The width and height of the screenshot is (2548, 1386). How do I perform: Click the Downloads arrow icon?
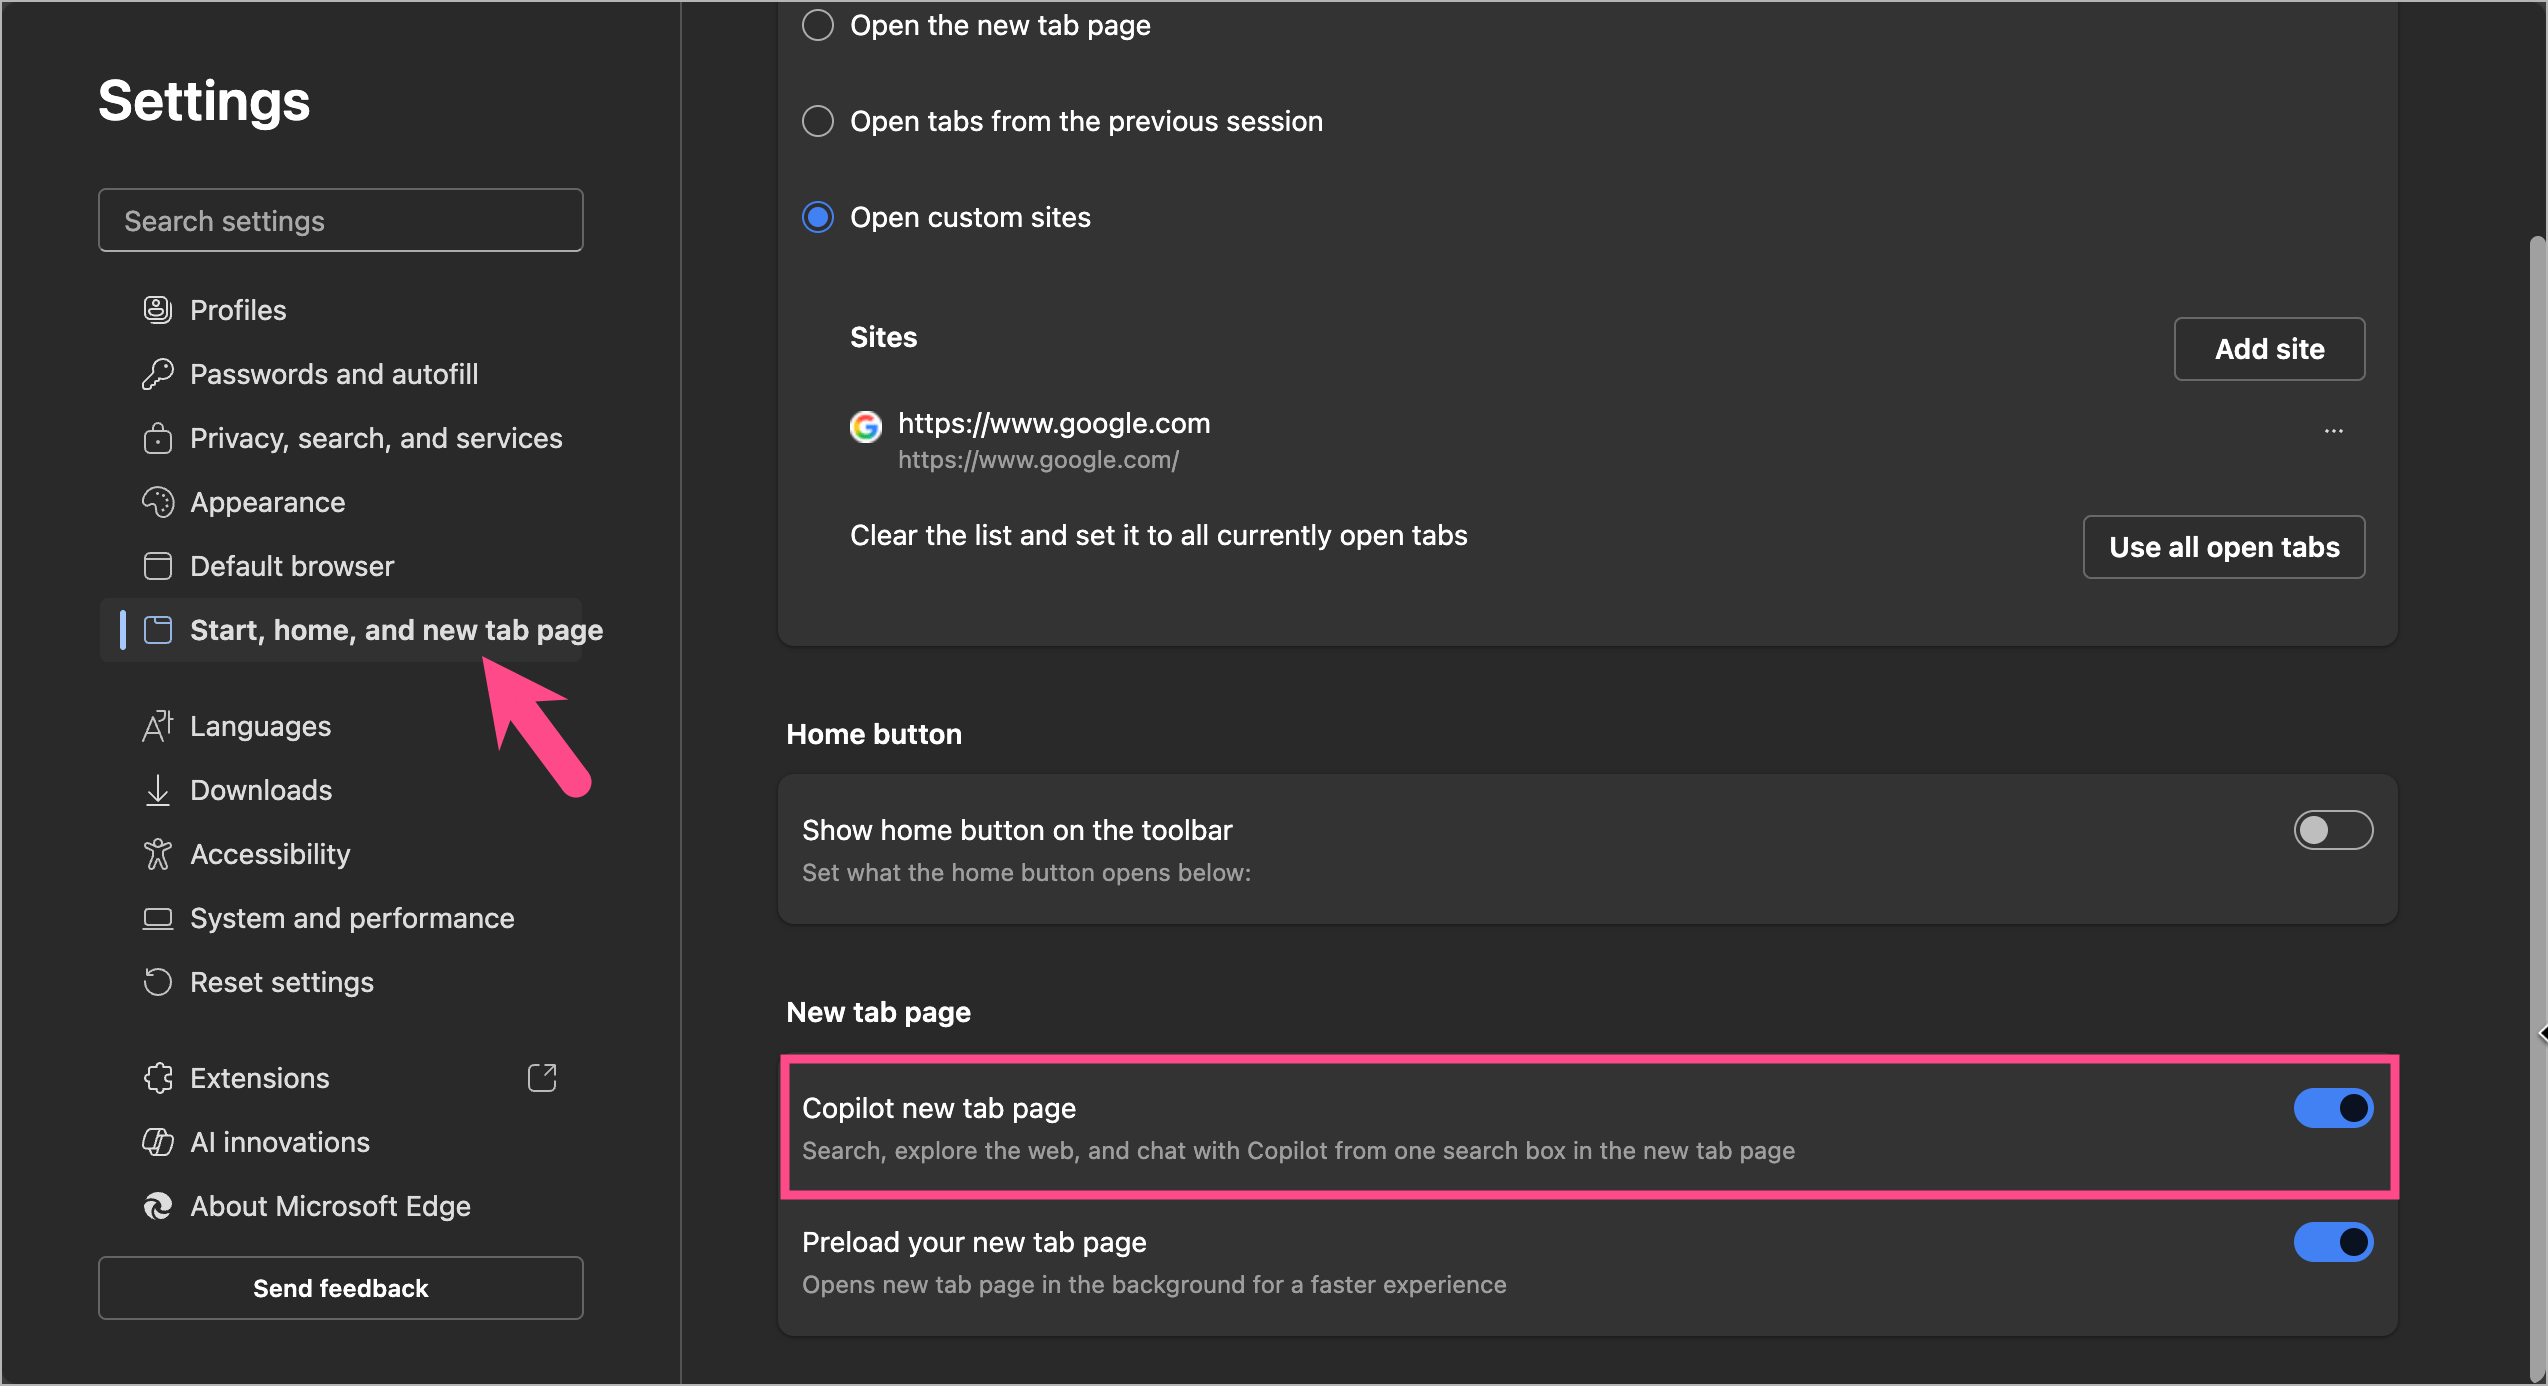(157, 790)
